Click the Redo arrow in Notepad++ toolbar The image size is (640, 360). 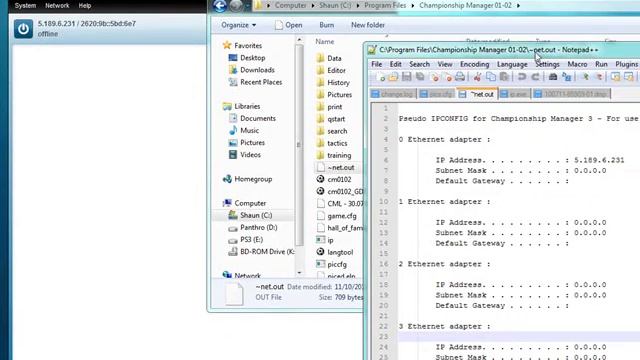coord(536,77)
